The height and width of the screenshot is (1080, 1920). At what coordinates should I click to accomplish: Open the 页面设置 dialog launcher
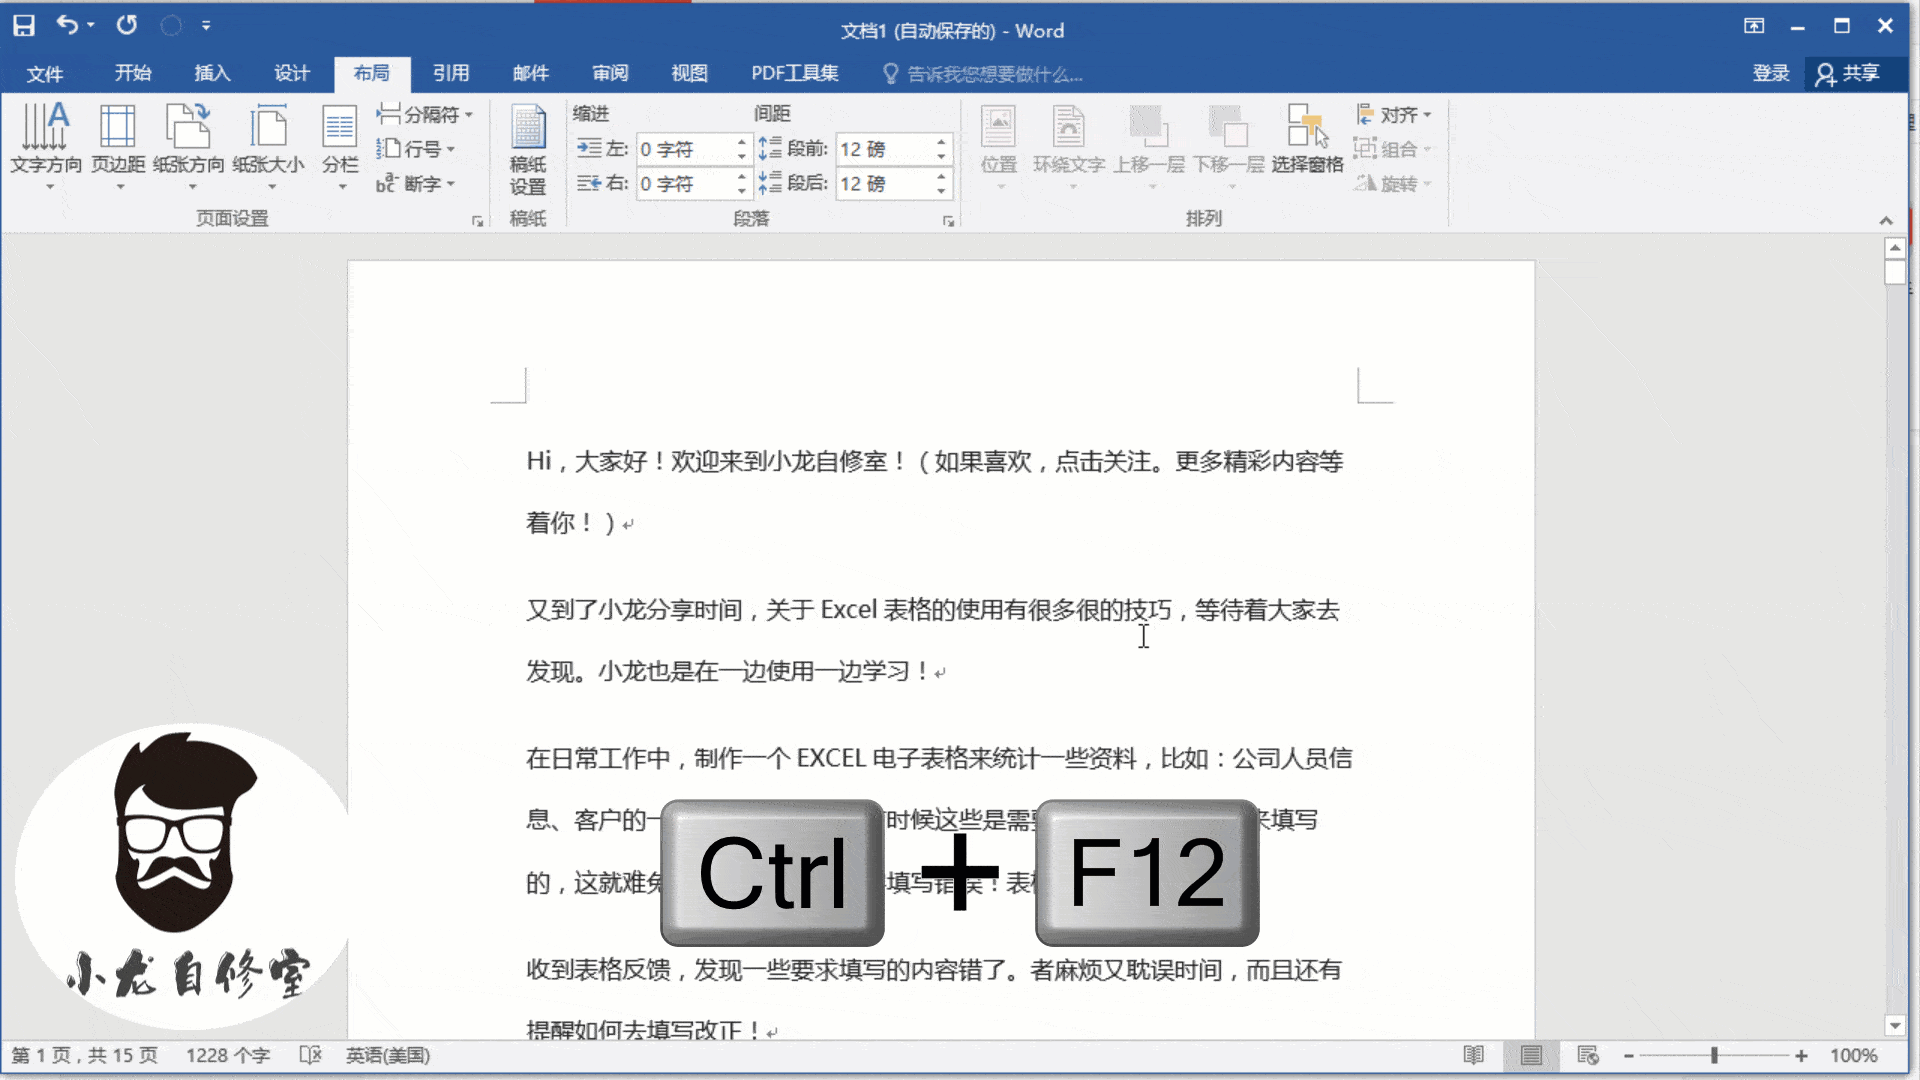[x=477, y=221]
